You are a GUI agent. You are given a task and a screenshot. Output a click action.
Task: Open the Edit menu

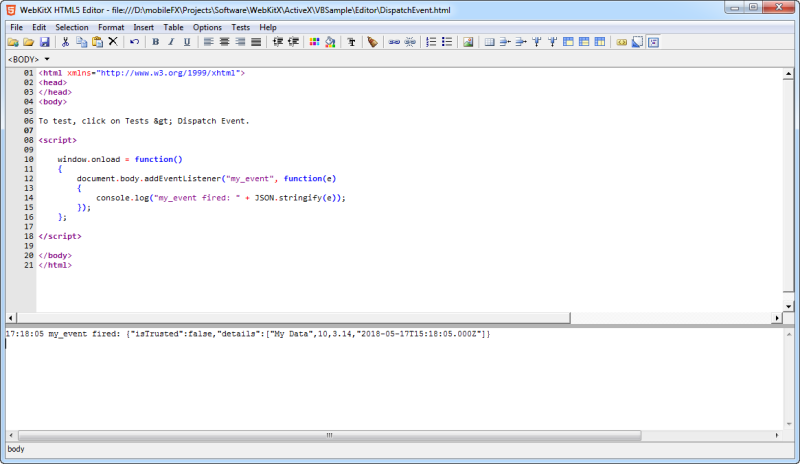(x=39, y=28)
